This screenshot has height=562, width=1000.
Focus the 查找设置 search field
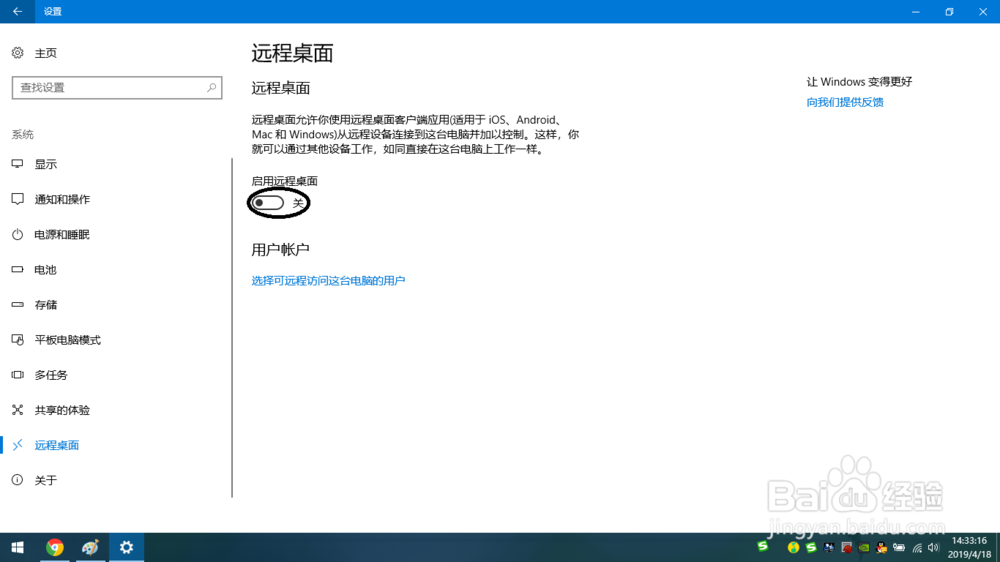click(117, 87)
